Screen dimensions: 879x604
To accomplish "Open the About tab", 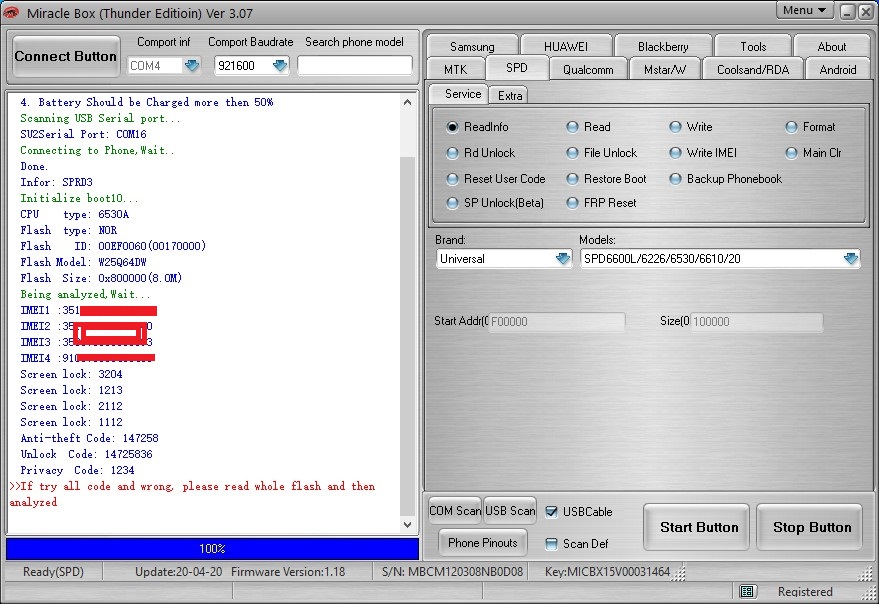I will click(x=831, y=47).
